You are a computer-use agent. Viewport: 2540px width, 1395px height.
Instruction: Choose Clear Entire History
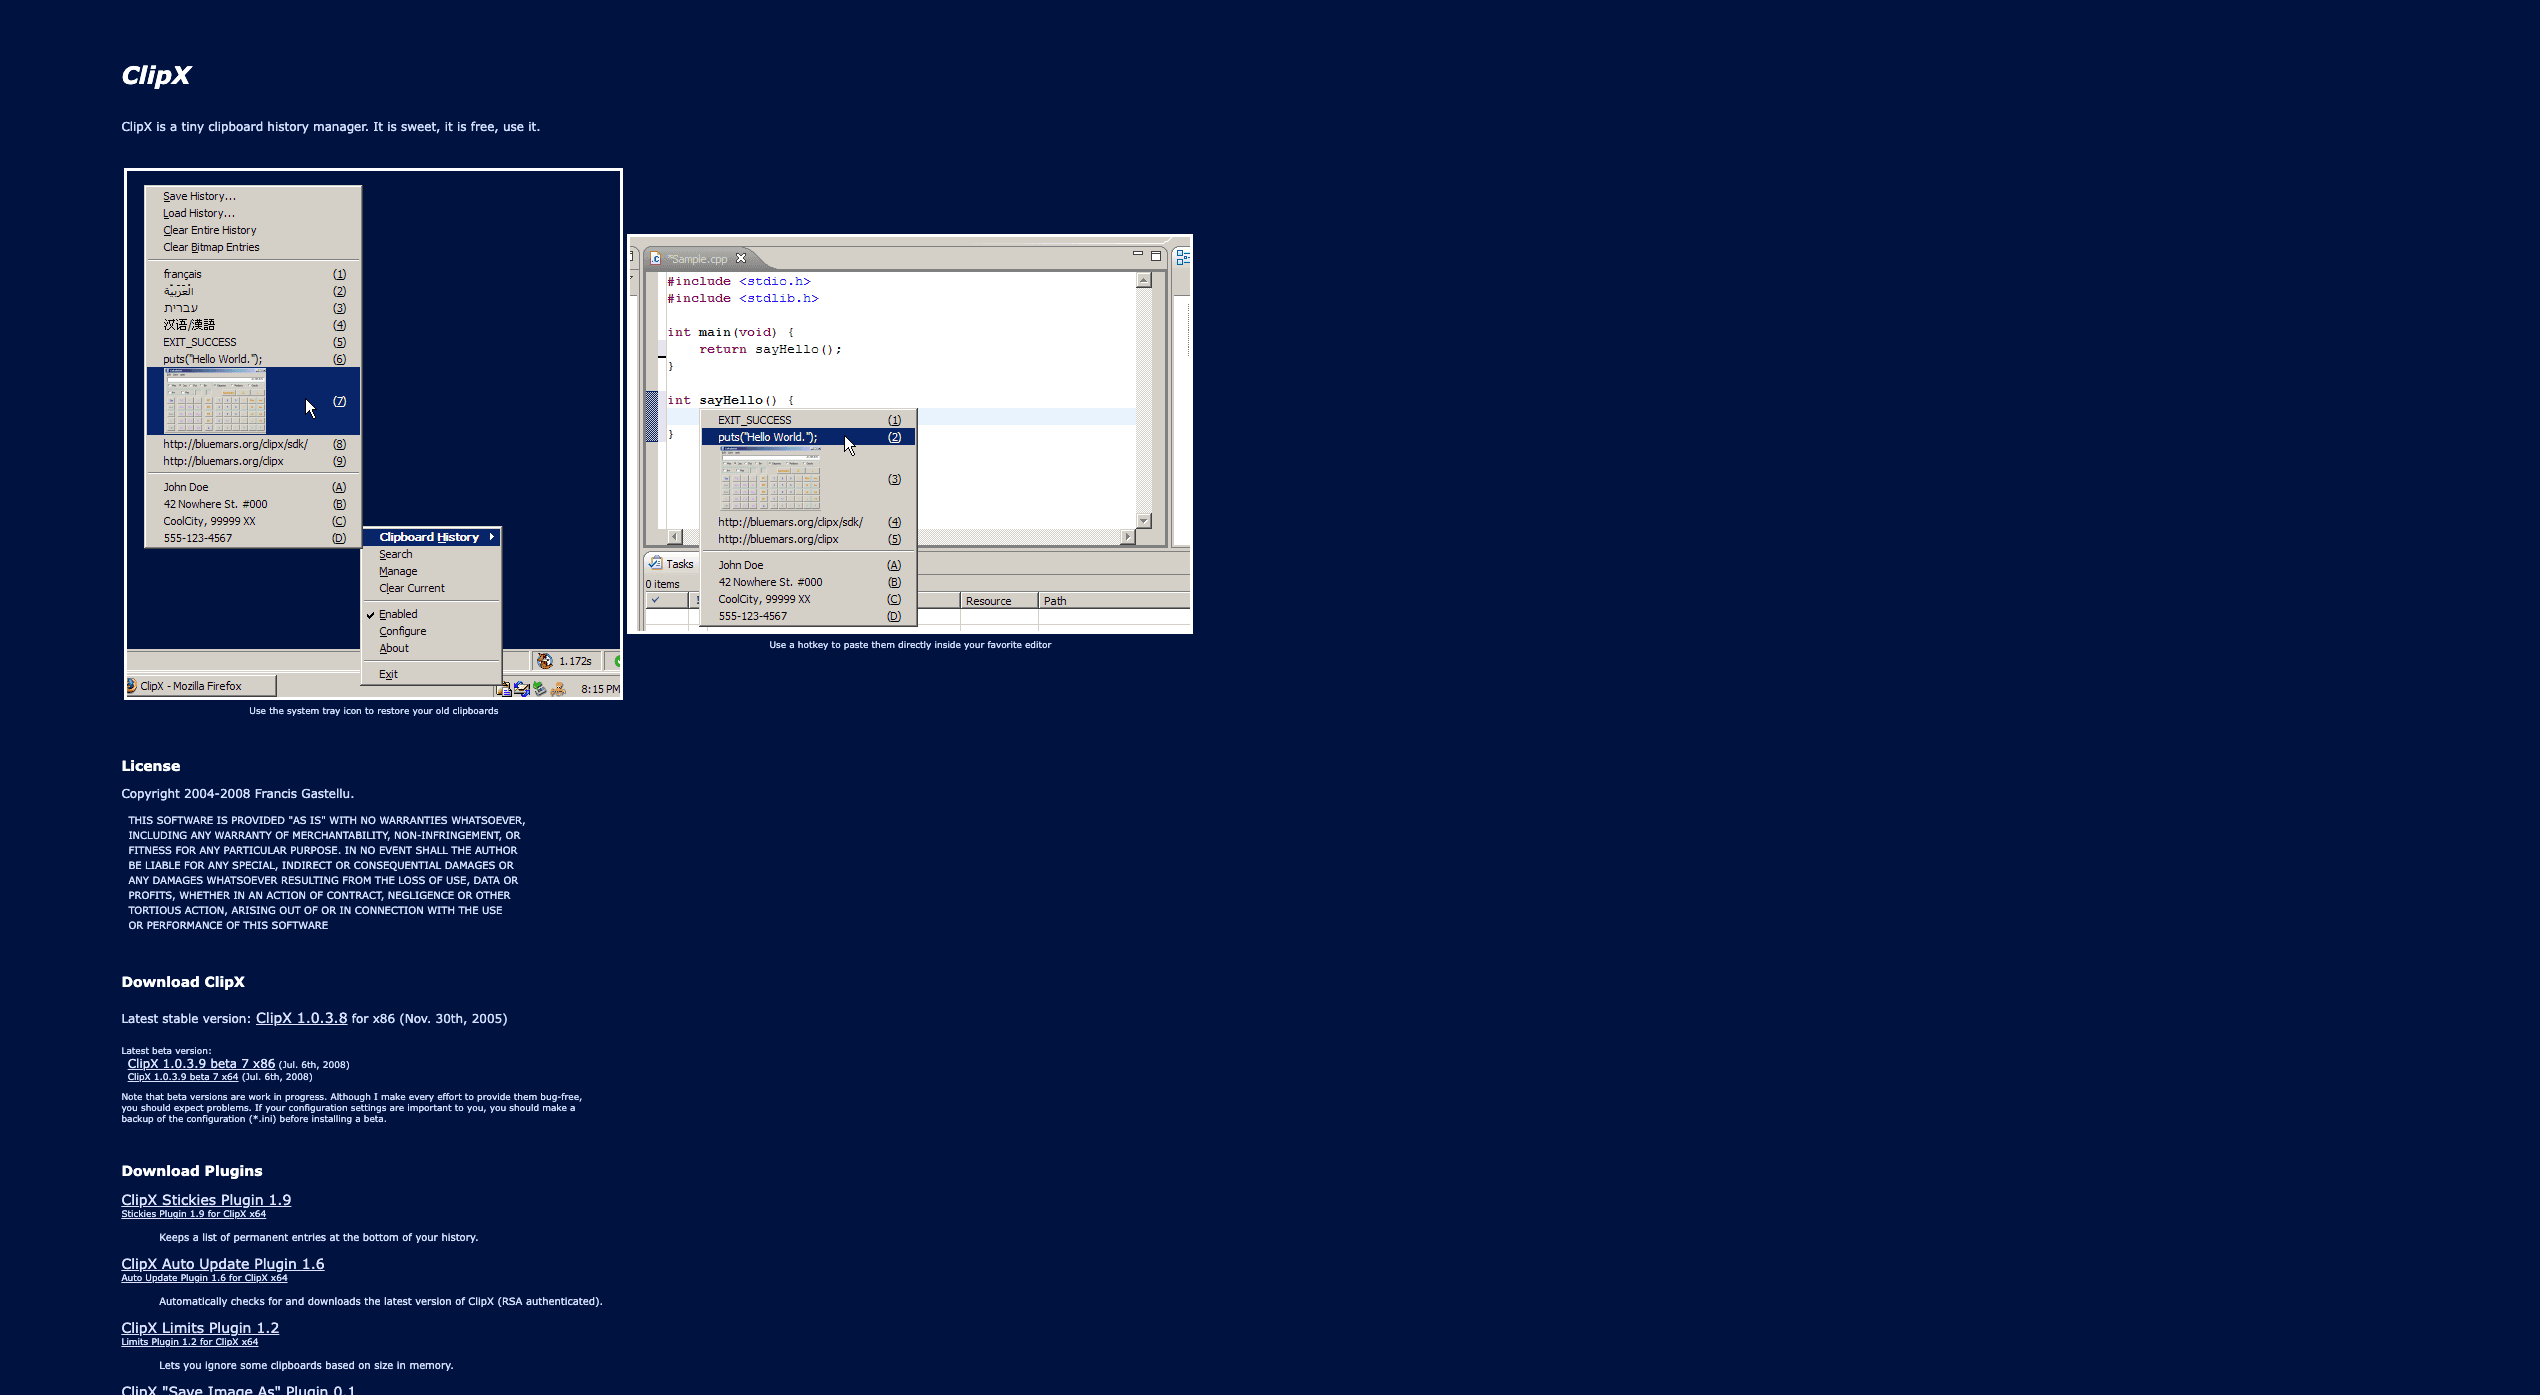click(253, 230)
